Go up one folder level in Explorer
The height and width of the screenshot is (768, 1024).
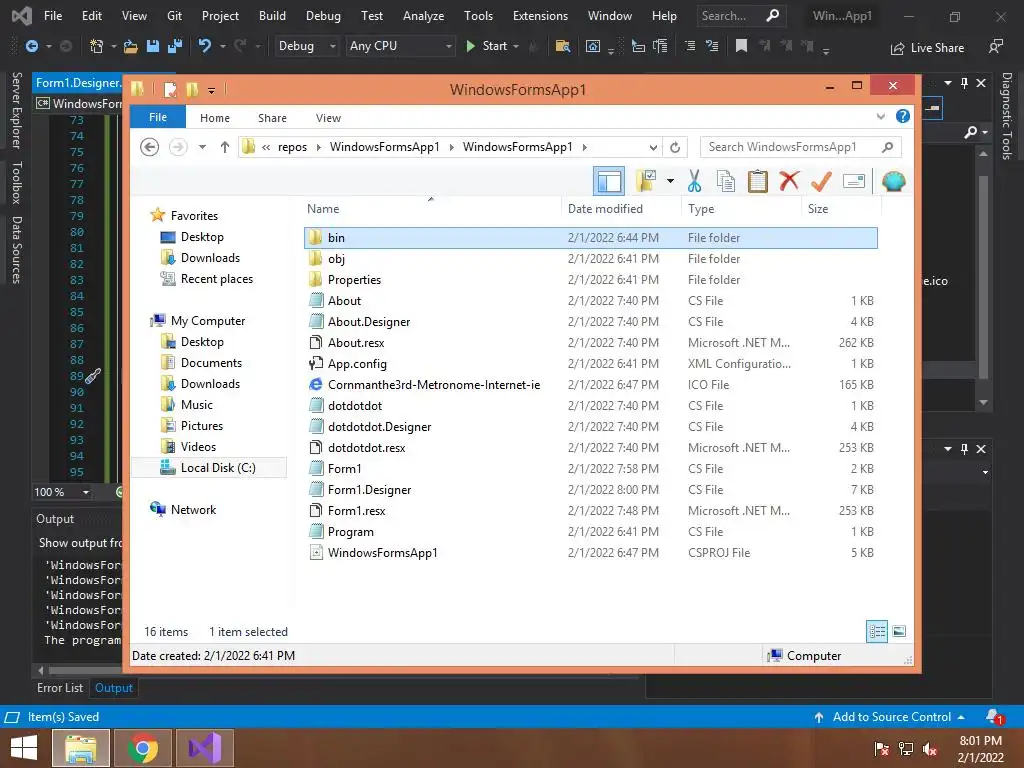tap(225, 148)
